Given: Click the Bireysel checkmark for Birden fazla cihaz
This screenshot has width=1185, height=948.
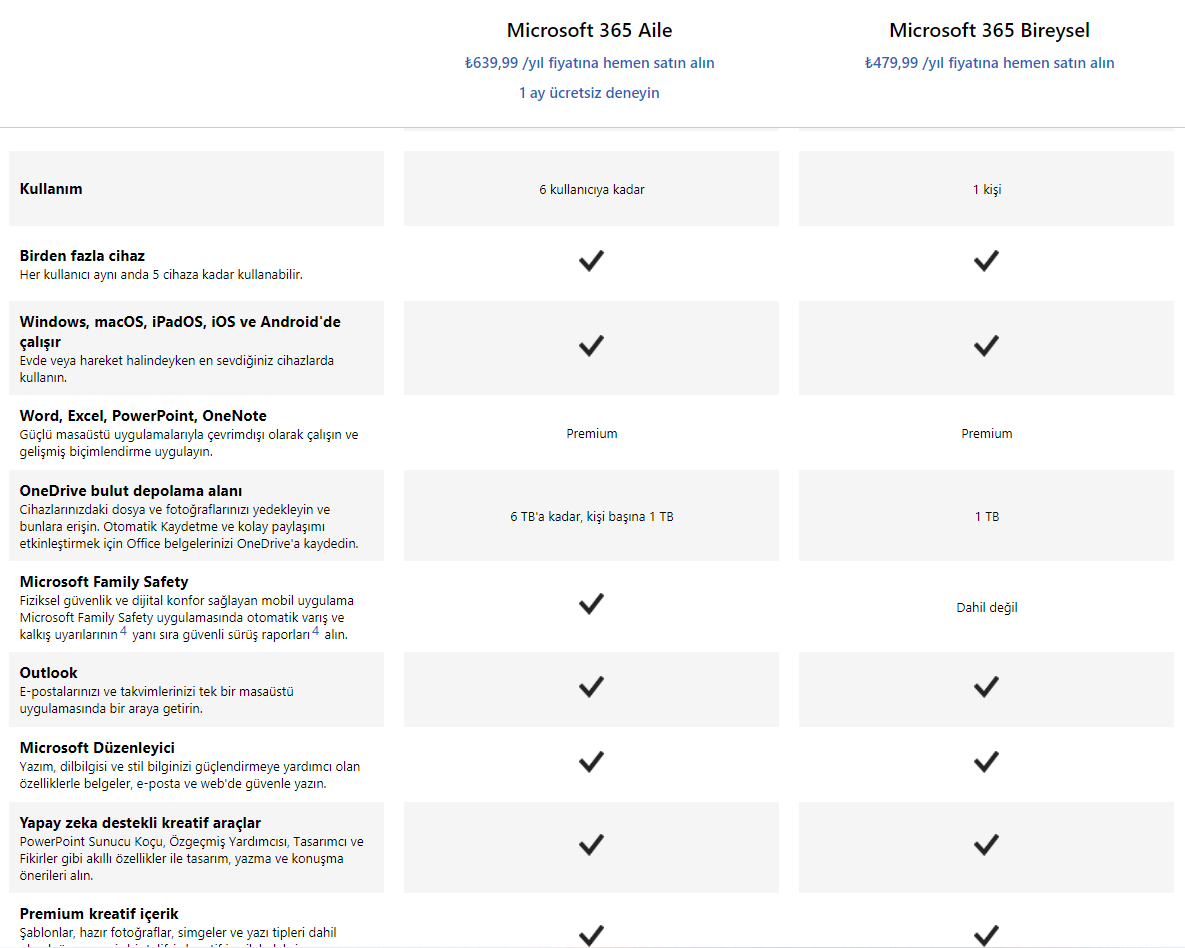Looking at the screenshot, I should (986, 261).
